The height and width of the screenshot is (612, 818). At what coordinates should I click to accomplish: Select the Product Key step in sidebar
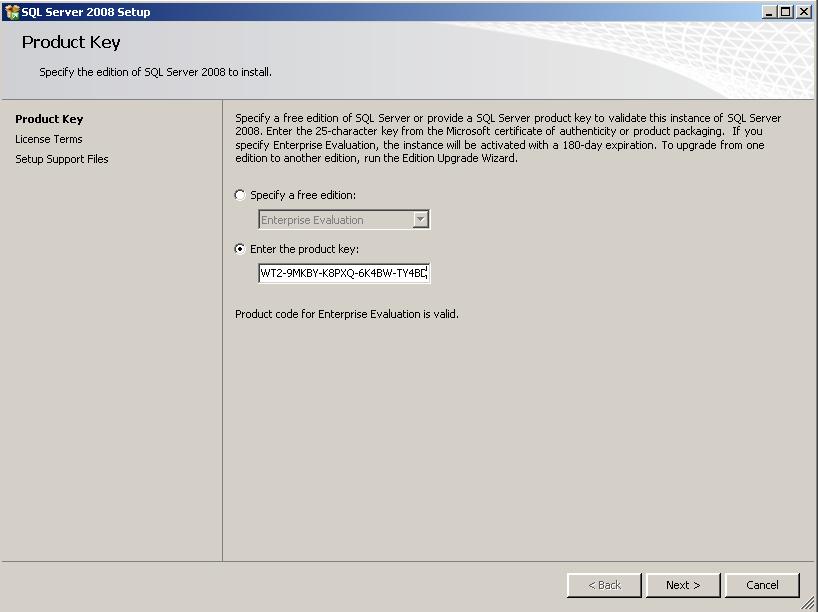[49, 119]
